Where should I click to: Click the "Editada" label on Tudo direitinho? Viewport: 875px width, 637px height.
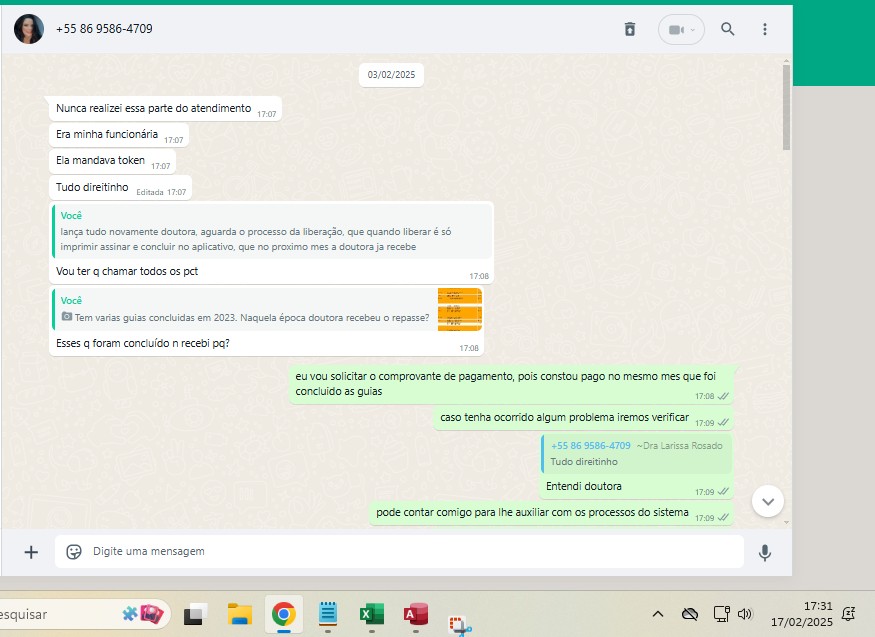150,192
